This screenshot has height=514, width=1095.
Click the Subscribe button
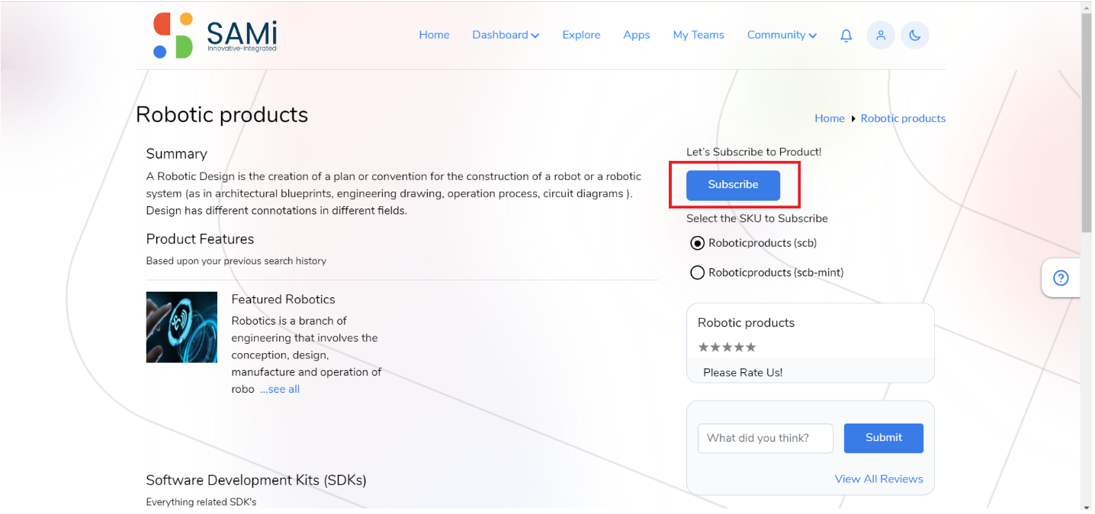coord(733,185)
